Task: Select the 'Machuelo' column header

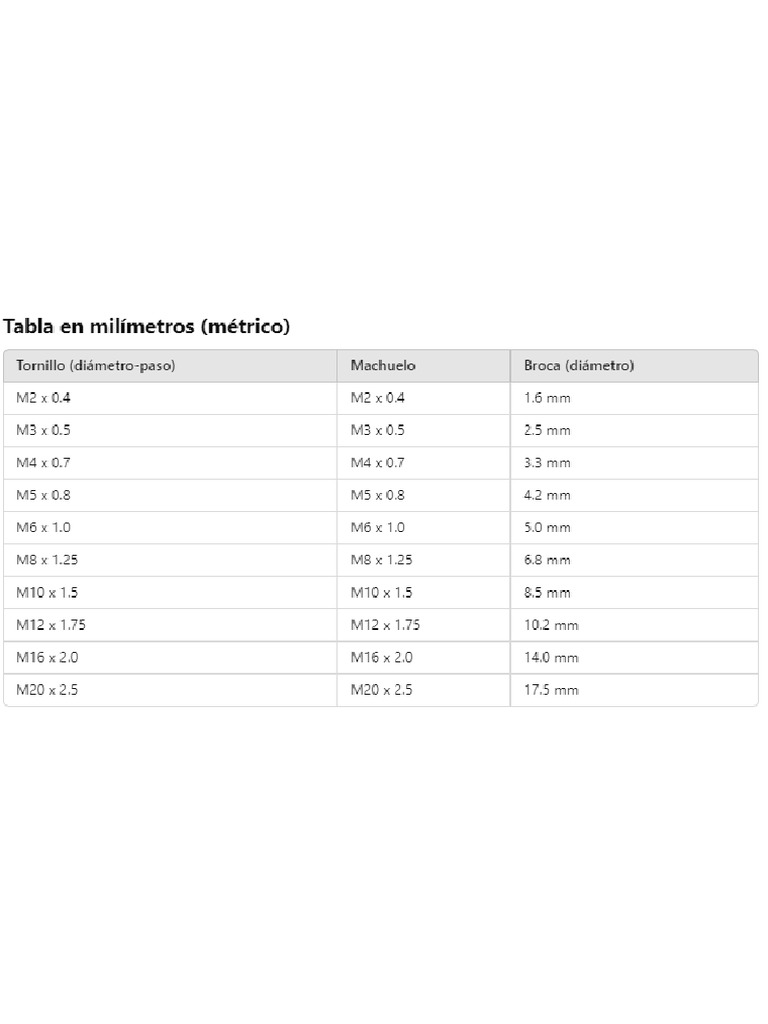Action: (x=383, y=366)
